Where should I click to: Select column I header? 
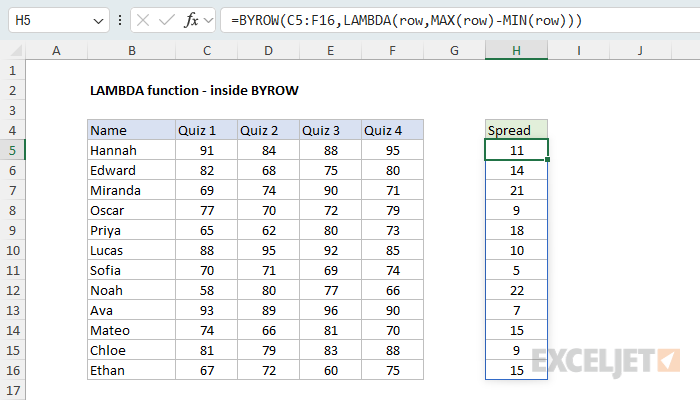point(579,50)
